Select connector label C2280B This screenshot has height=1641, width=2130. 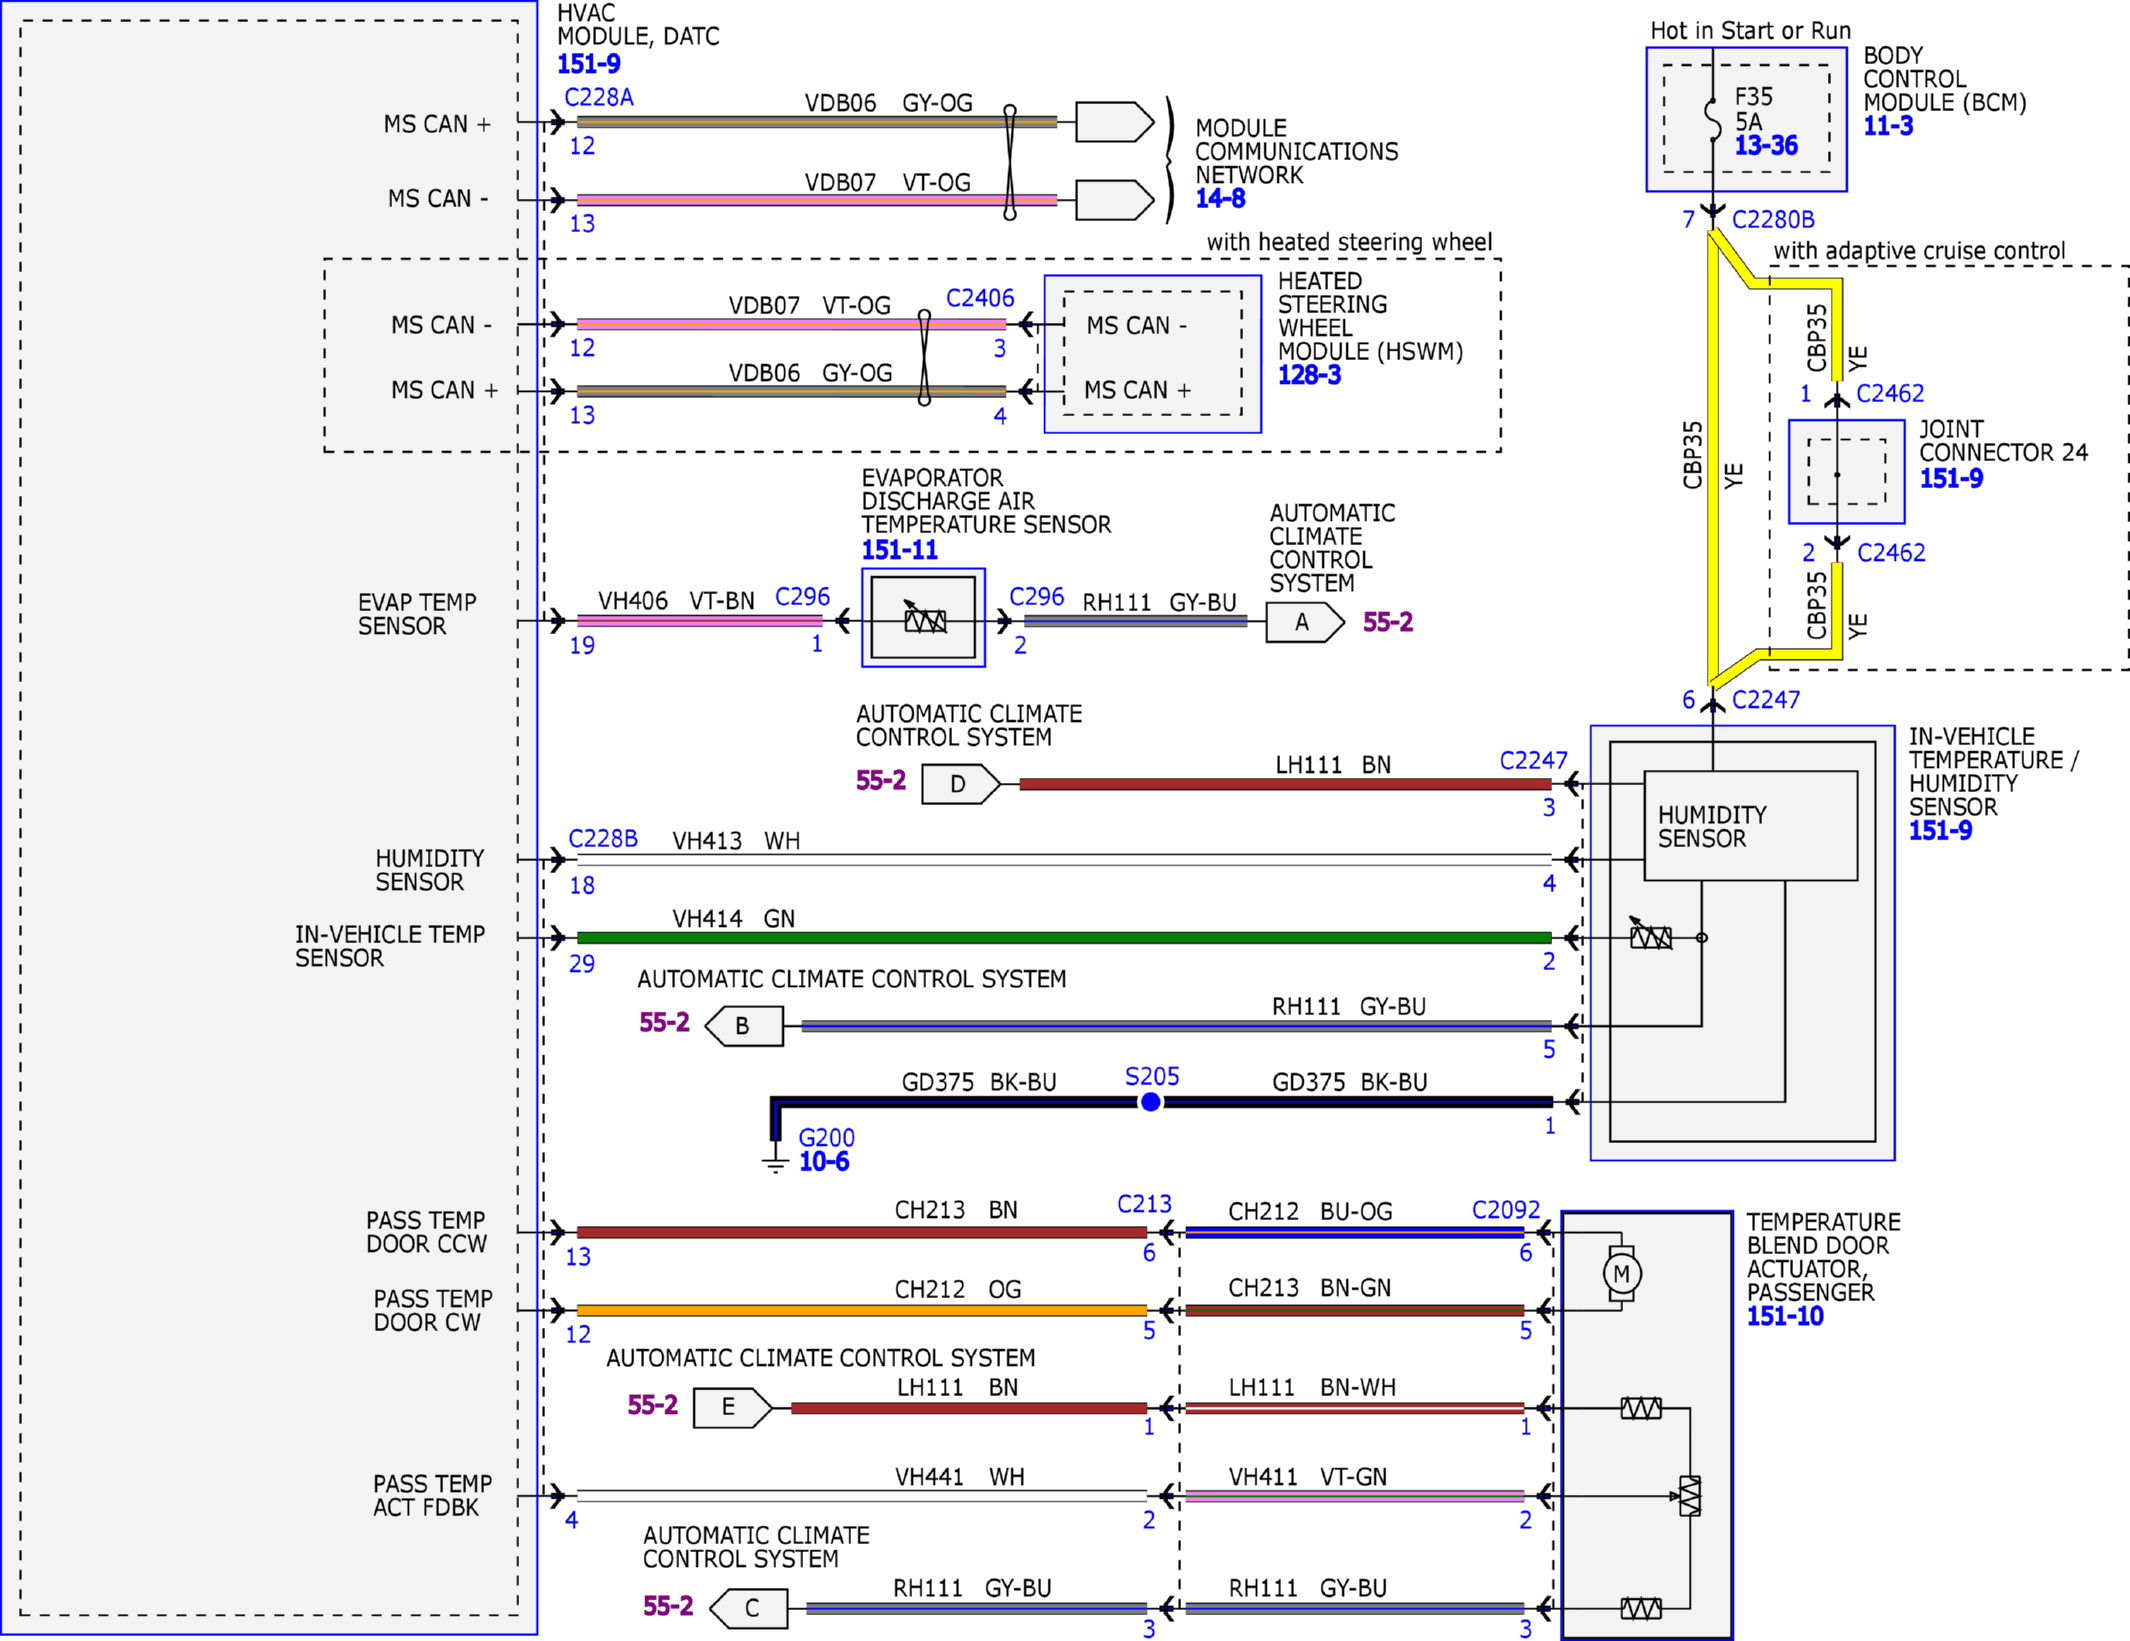coord(1773,219)
